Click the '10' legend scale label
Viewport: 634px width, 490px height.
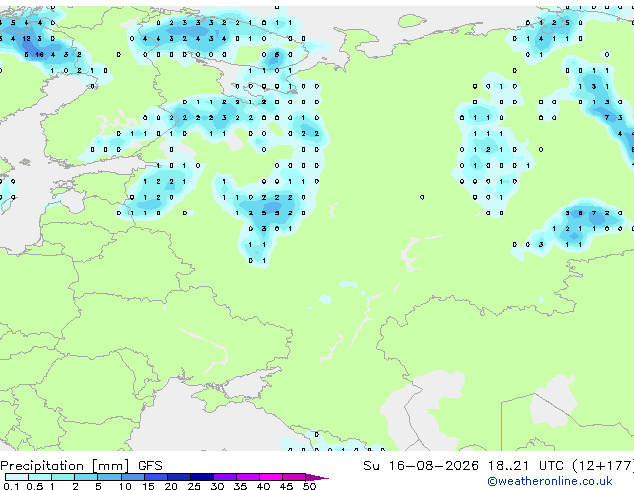pyautogui.click(x=125, y=486)
